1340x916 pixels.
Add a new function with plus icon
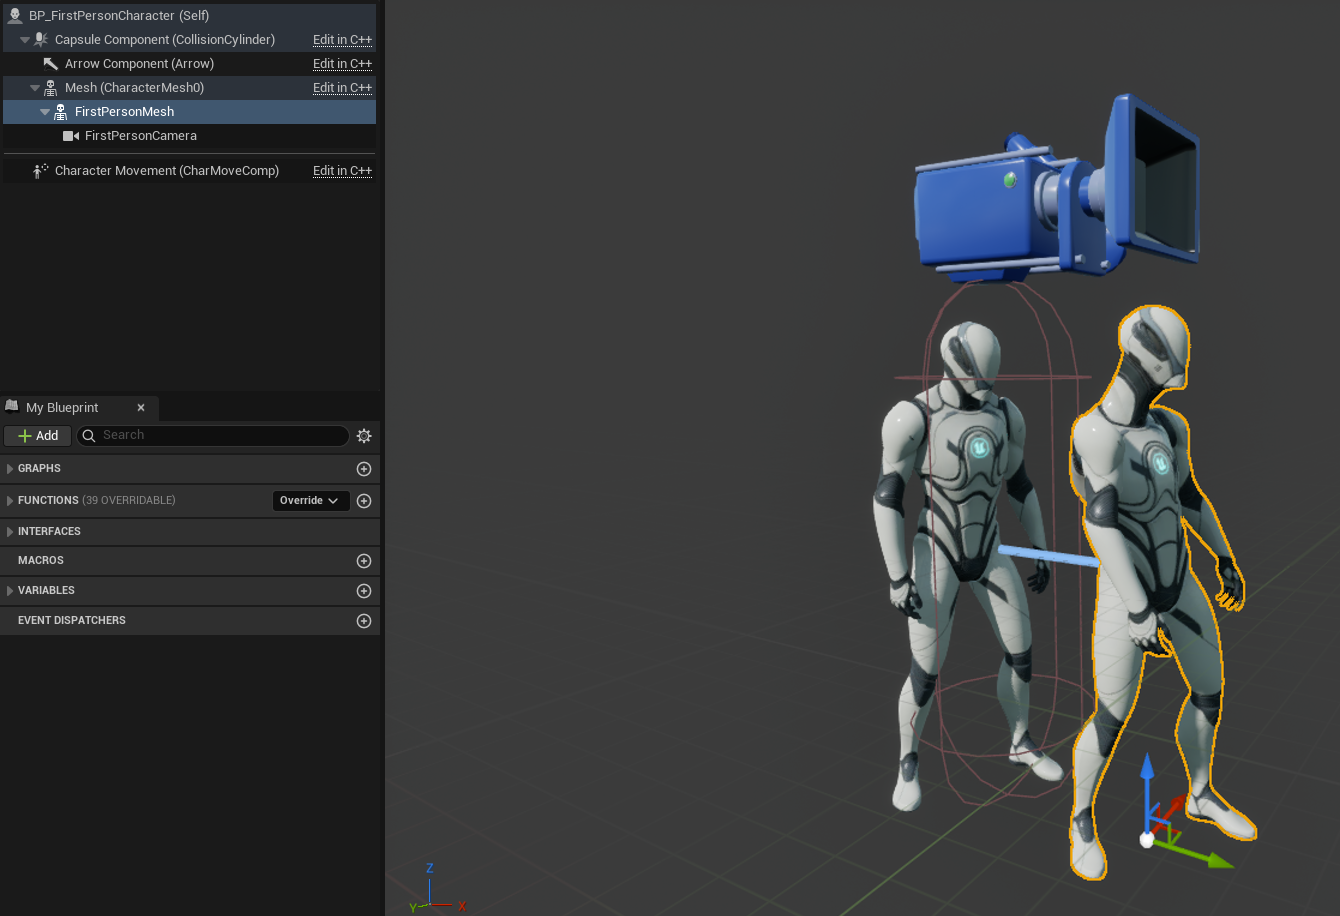pyautogui.click(x=364, y=501)
